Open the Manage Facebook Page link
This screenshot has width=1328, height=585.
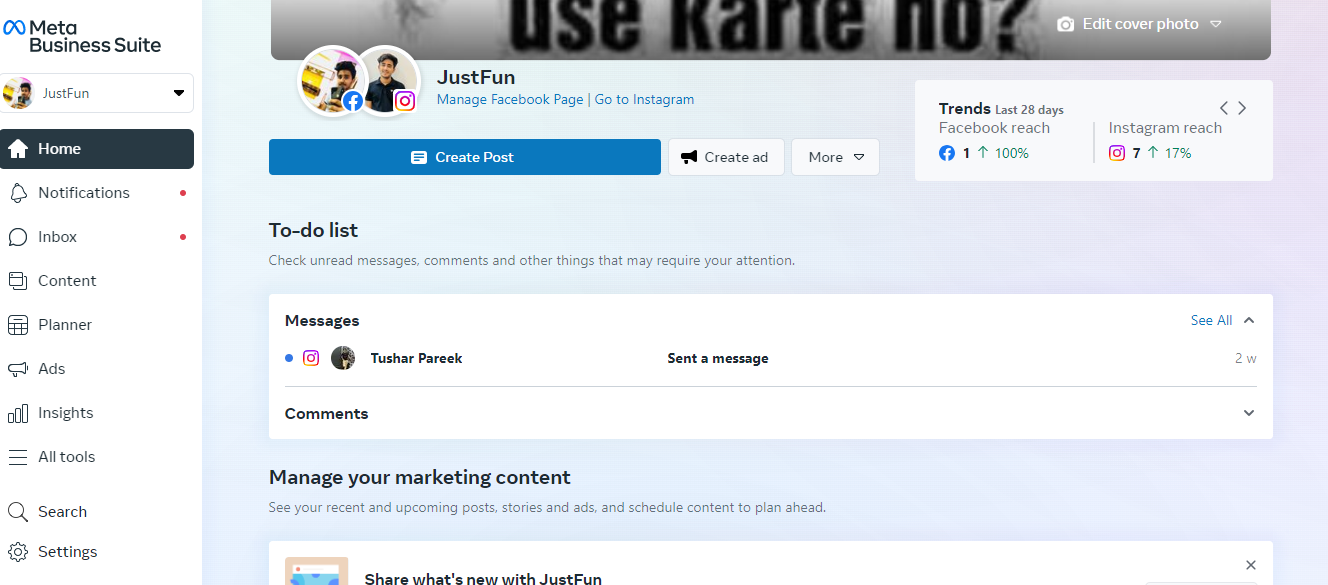(510, 100)
